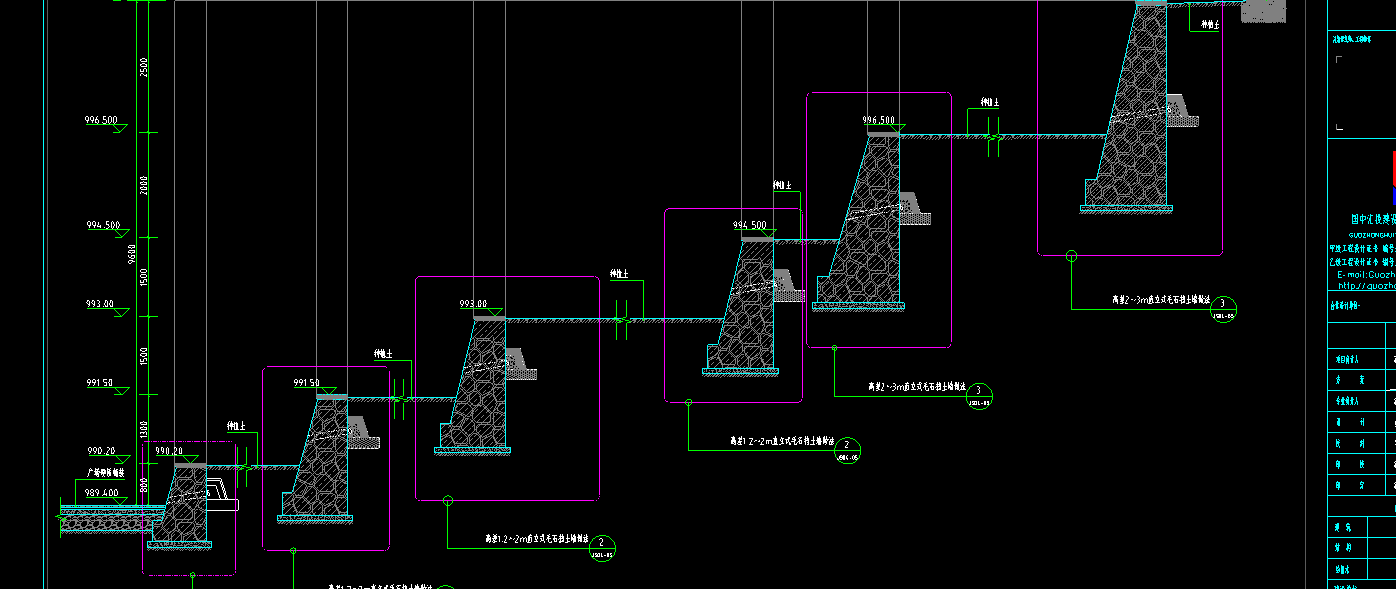Click the E-mail line in the title block
The width and height of the screenshot is (1396, 589).
pos(1366,273)
